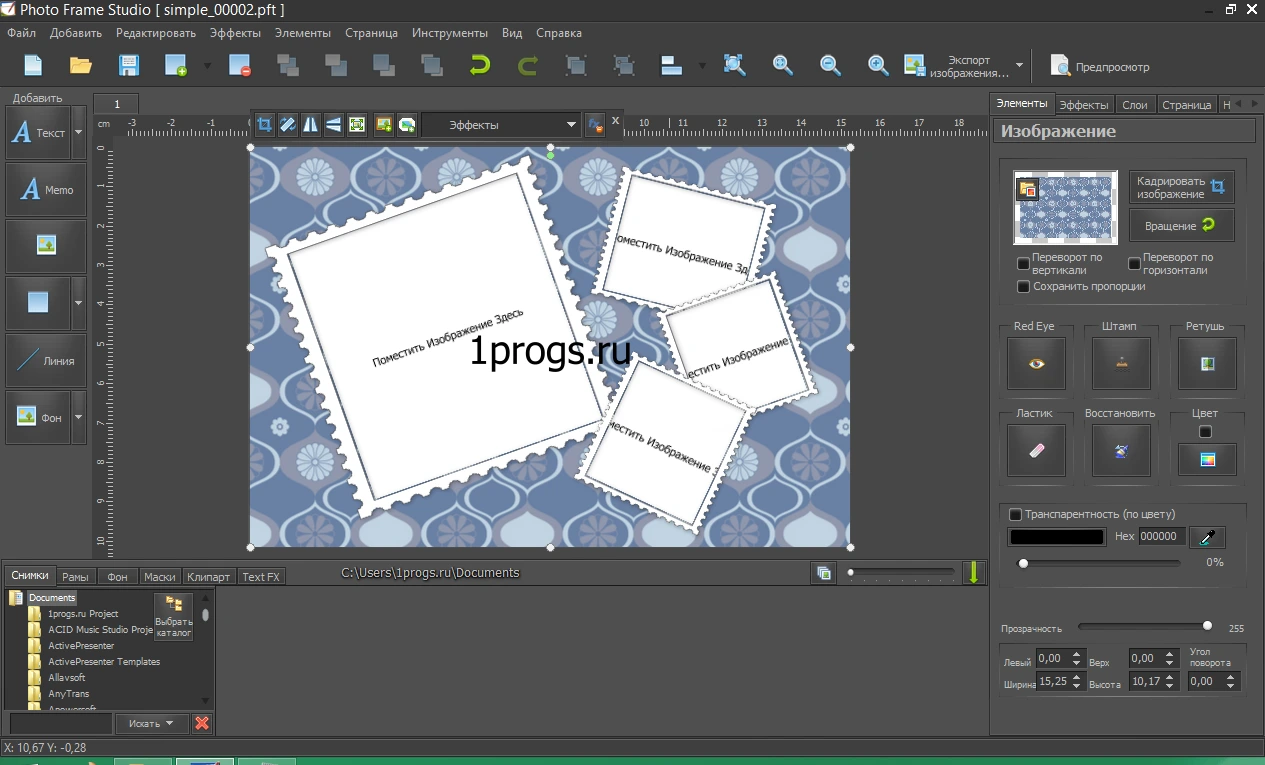Remove effects fx icon in floating toolbar

pyautogui.click(x=595, y=125)
